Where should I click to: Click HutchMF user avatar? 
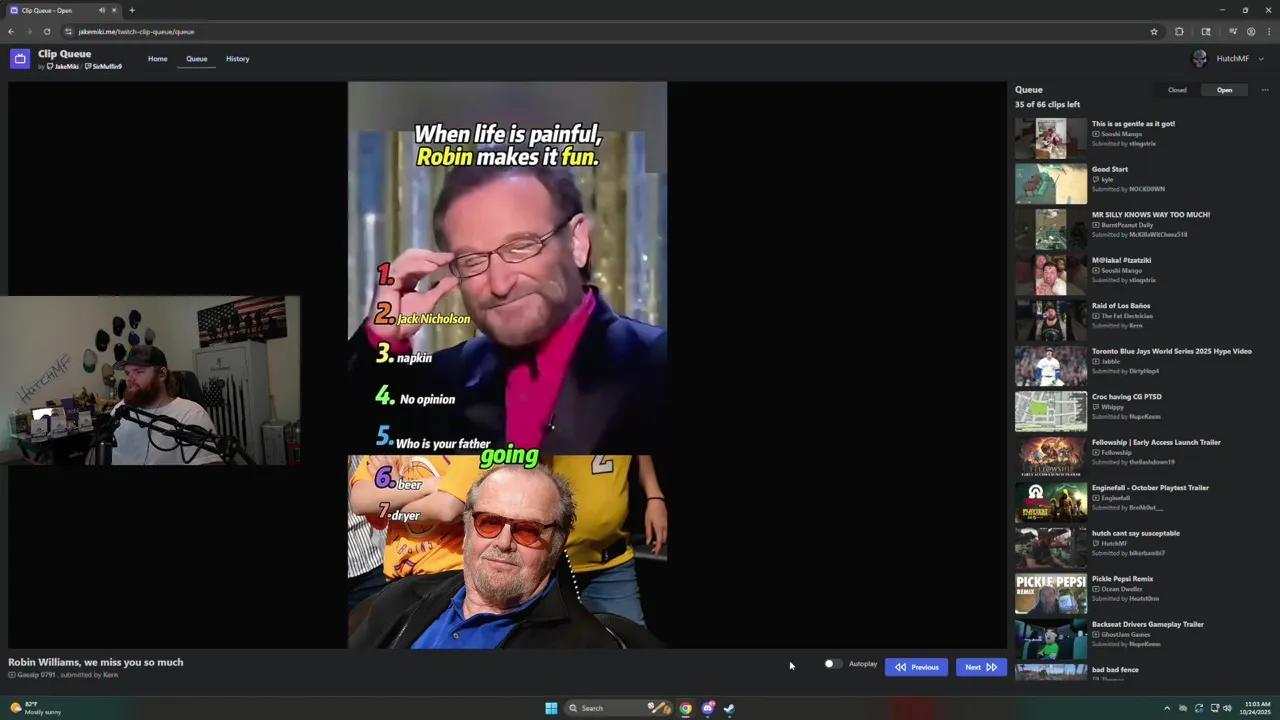click(x=1200, y=59)
